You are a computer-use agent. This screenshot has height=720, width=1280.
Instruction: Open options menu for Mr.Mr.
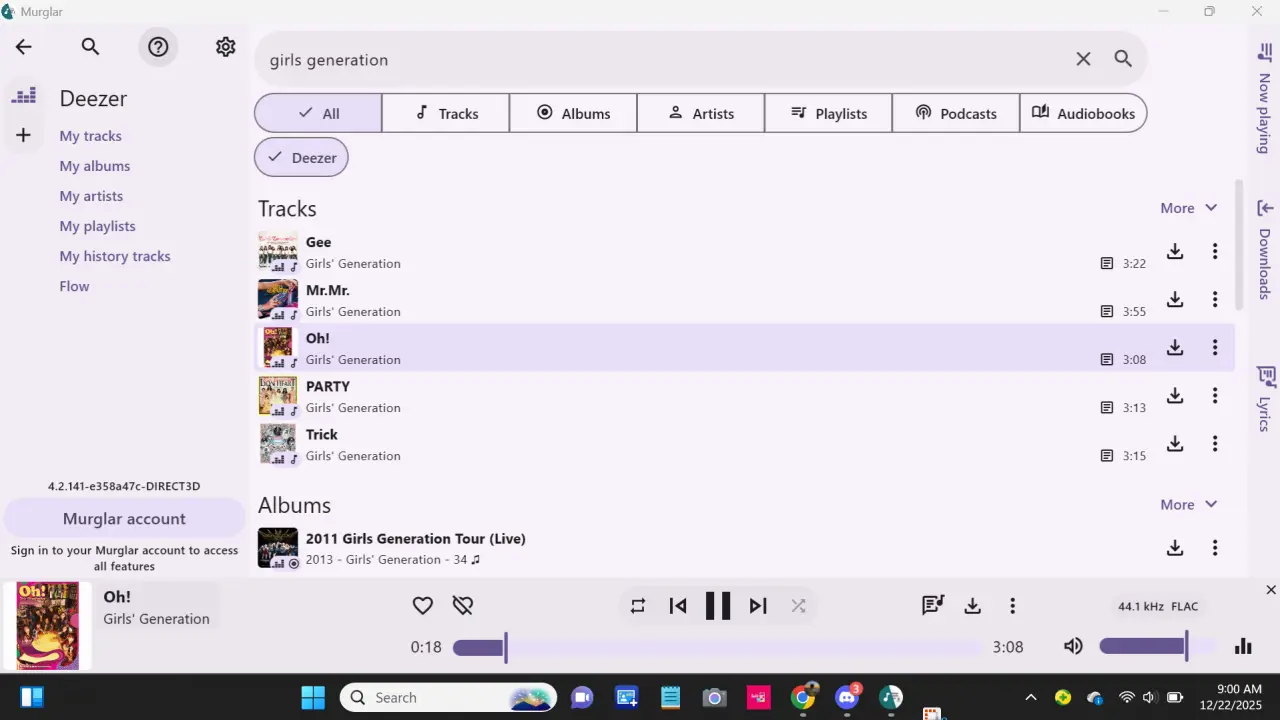(x=1215, y=299)
